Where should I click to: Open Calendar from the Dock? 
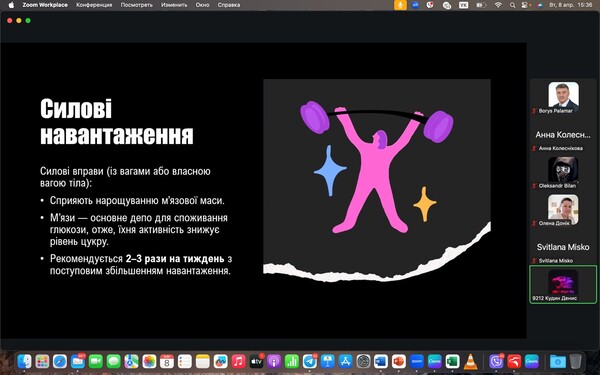pyautogui.click(x=167, y=361)
